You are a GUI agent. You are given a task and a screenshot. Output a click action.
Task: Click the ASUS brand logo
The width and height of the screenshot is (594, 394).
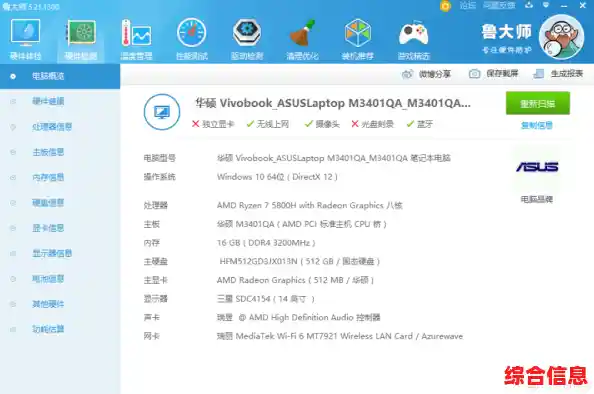click(537, 167)
